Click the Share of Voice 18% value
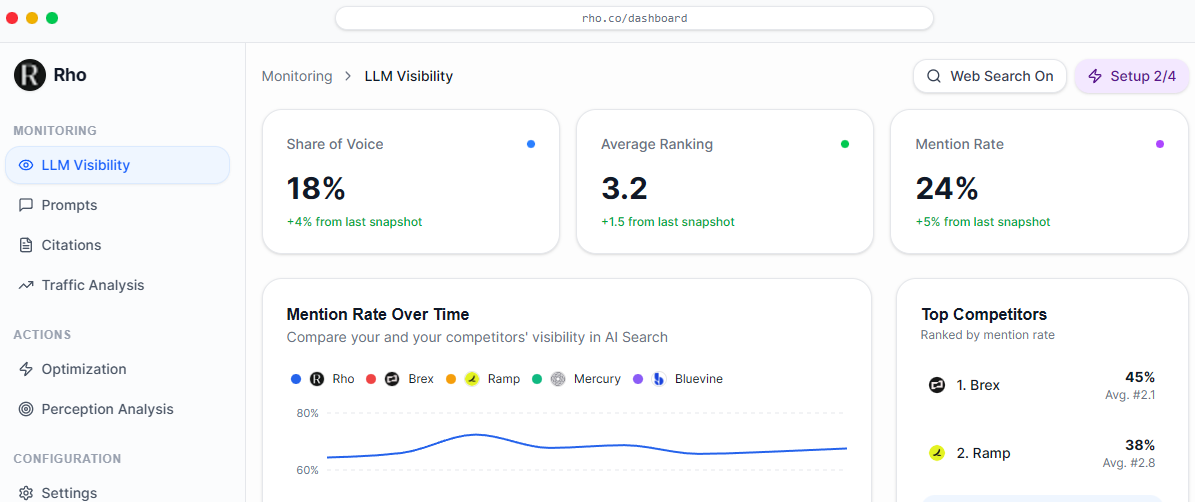Screen dimensions: 1195x502 click(x=316, y=188)
